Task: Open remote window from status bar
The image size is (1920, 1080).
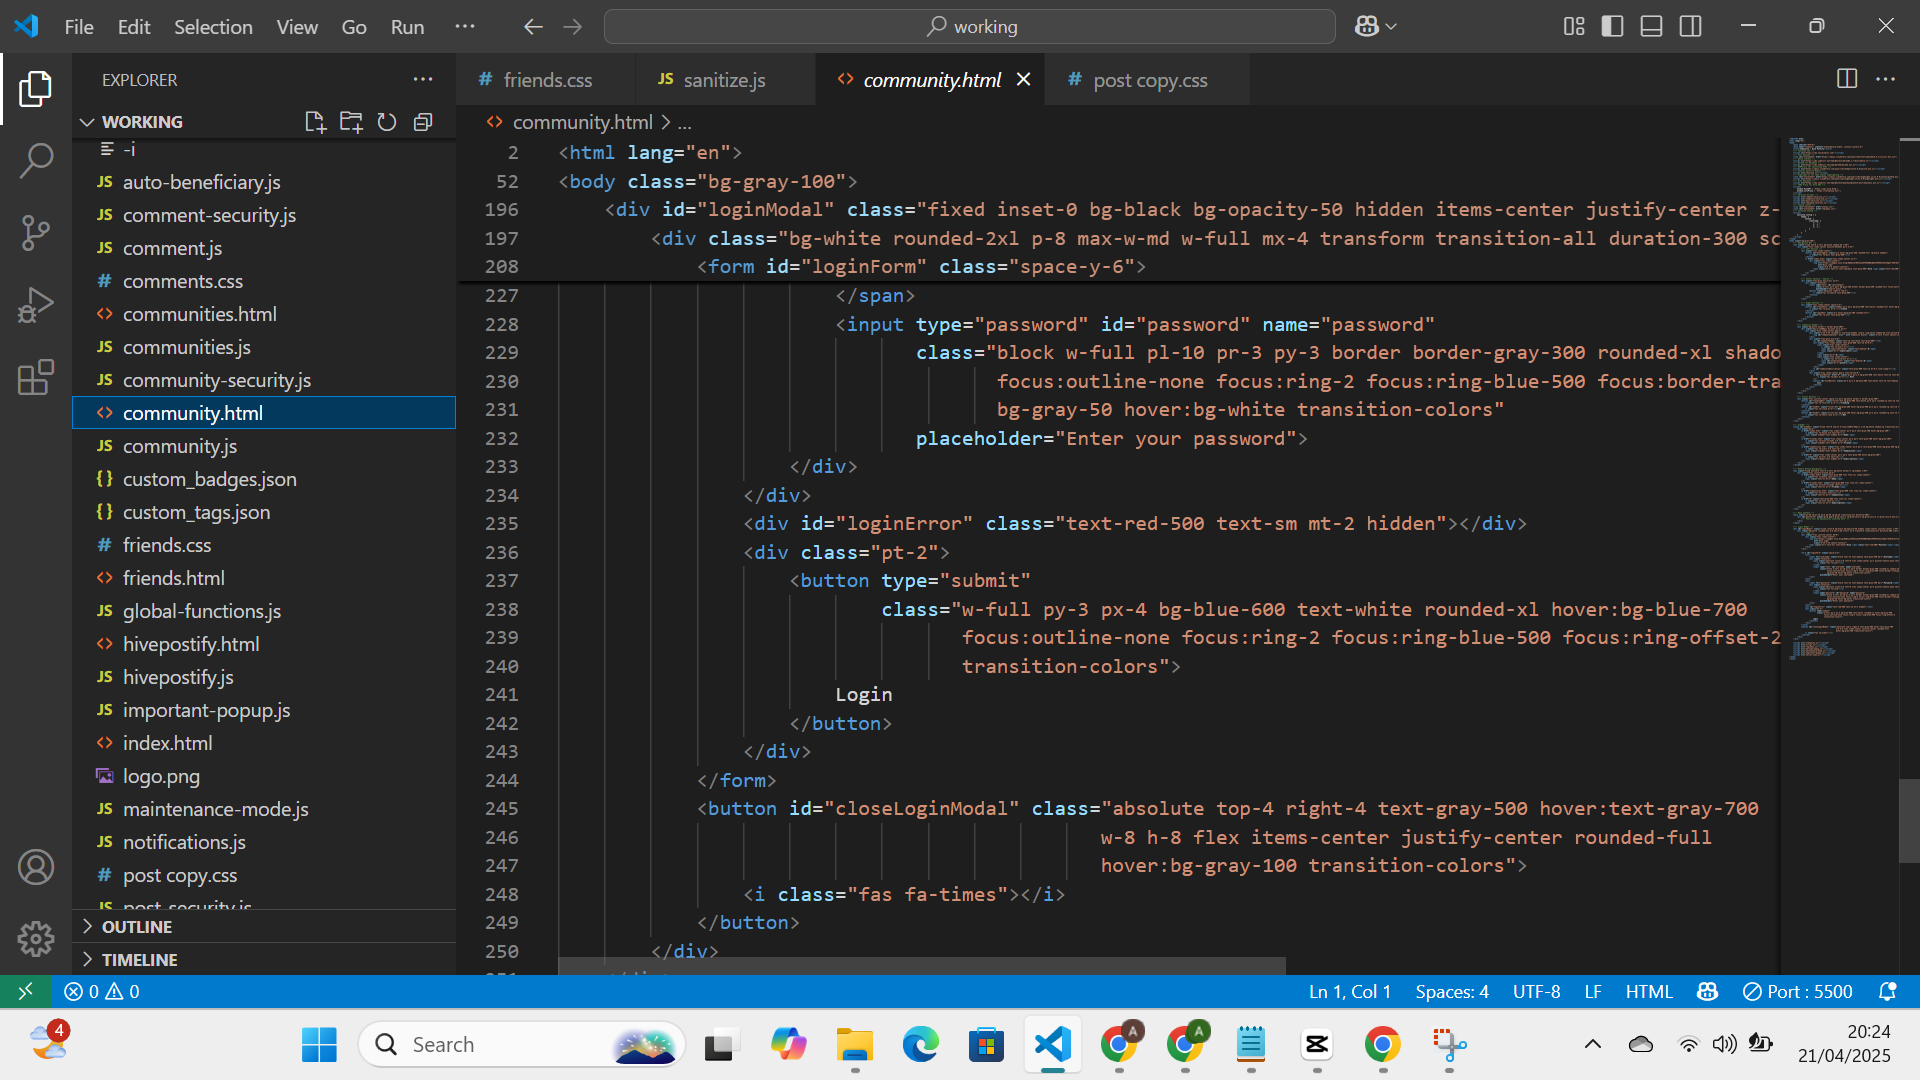Action: (x=25, y=991)
